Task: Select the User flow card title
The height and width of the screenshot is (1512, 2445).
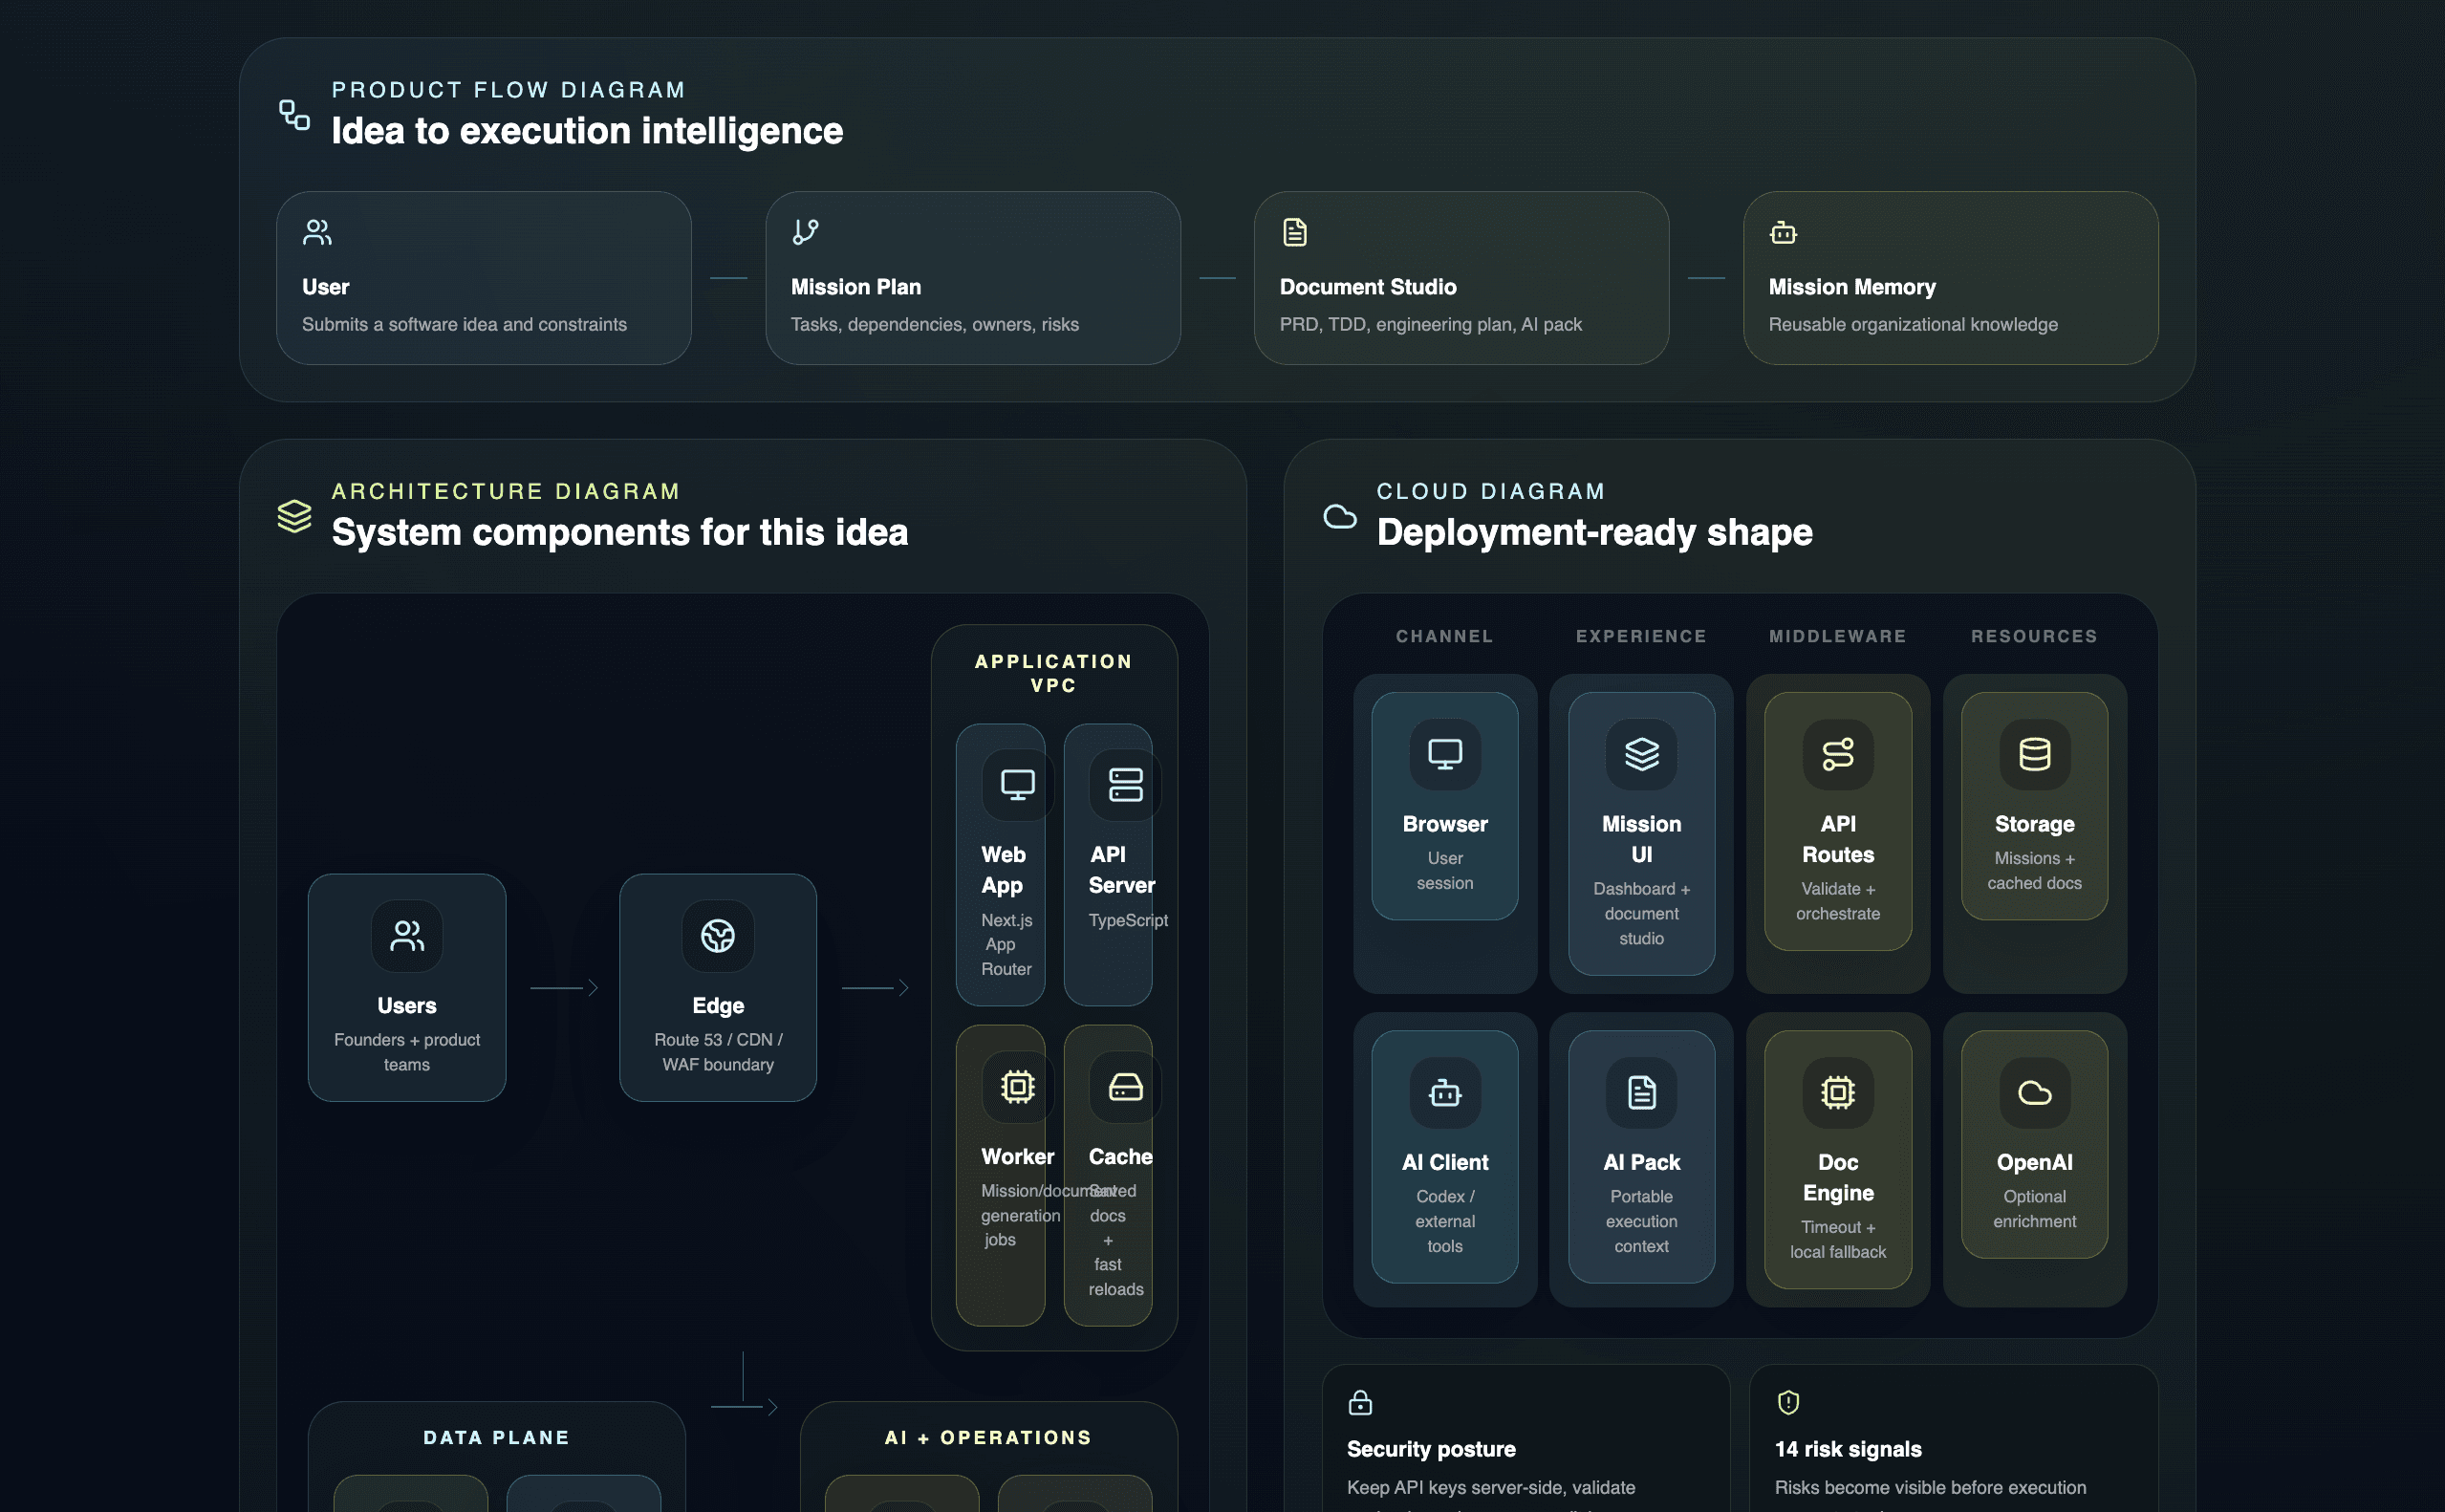Action: click(325, 287)
